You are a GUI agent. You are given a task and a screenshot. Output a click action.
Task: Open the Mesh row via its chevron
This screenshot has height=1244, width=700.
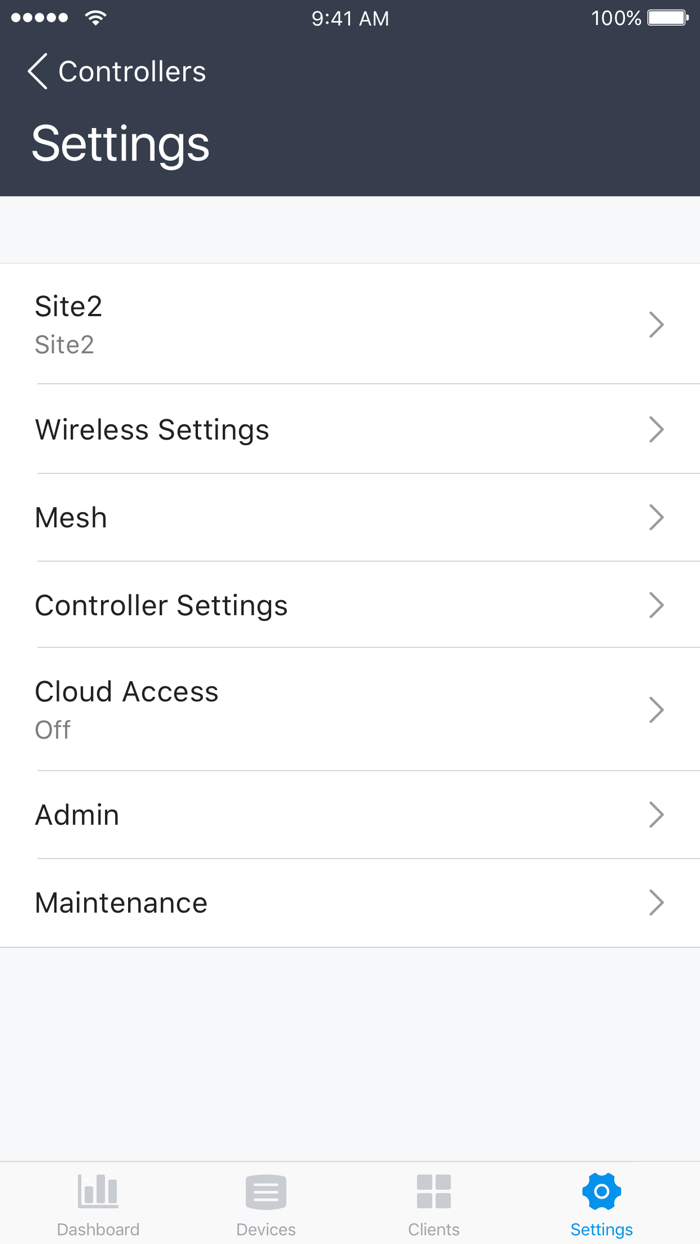coord(656,517)
